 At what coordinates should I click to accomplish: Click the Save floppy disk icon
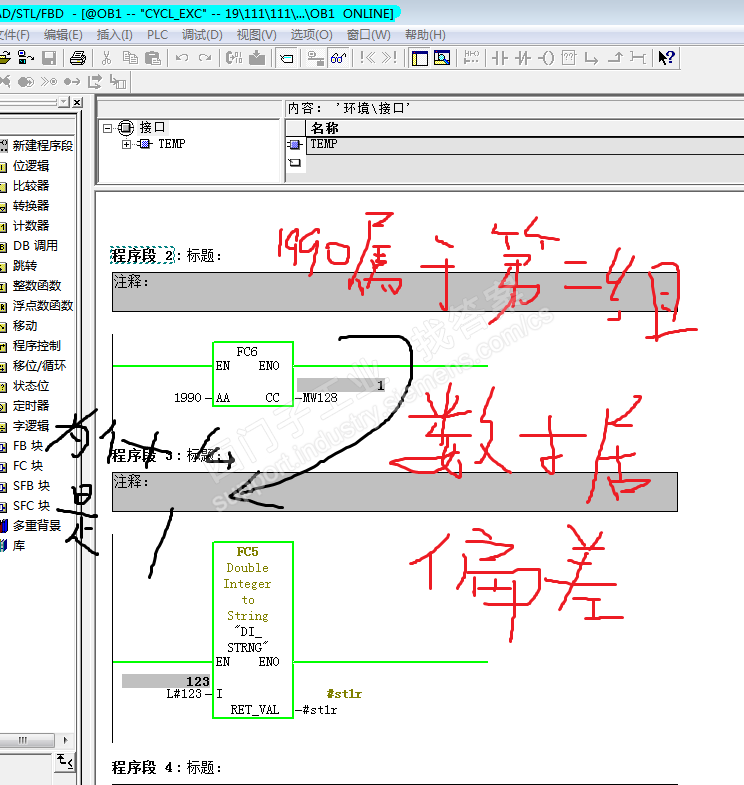point(49,58)
